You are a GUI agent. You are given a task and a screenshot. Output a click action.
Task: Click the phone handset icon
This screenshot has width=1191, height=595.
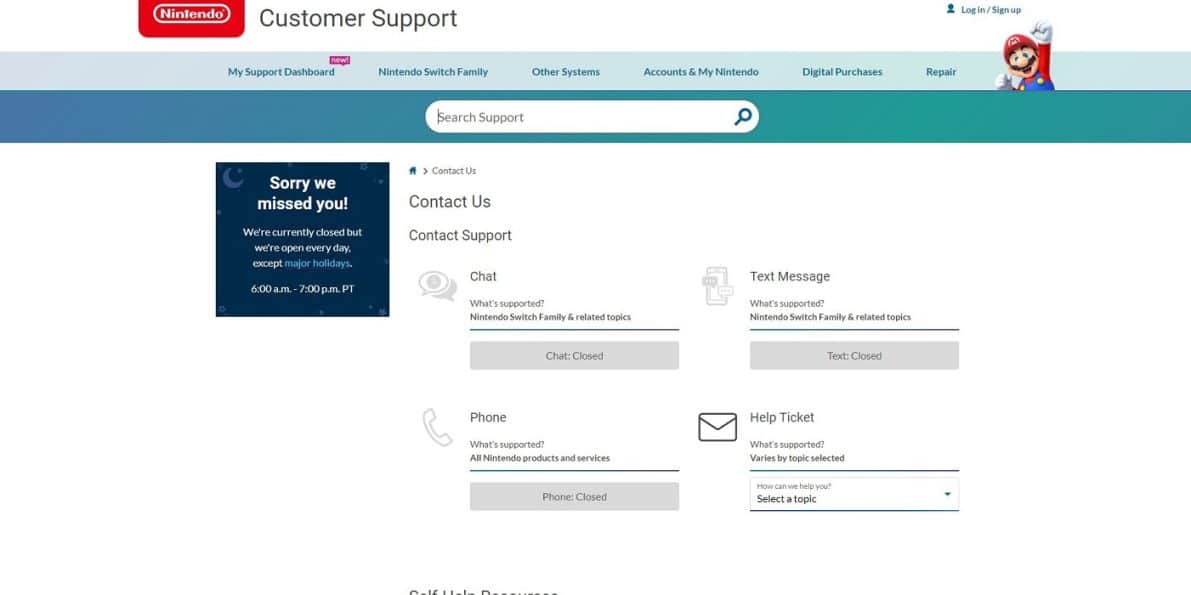point(437,427)
